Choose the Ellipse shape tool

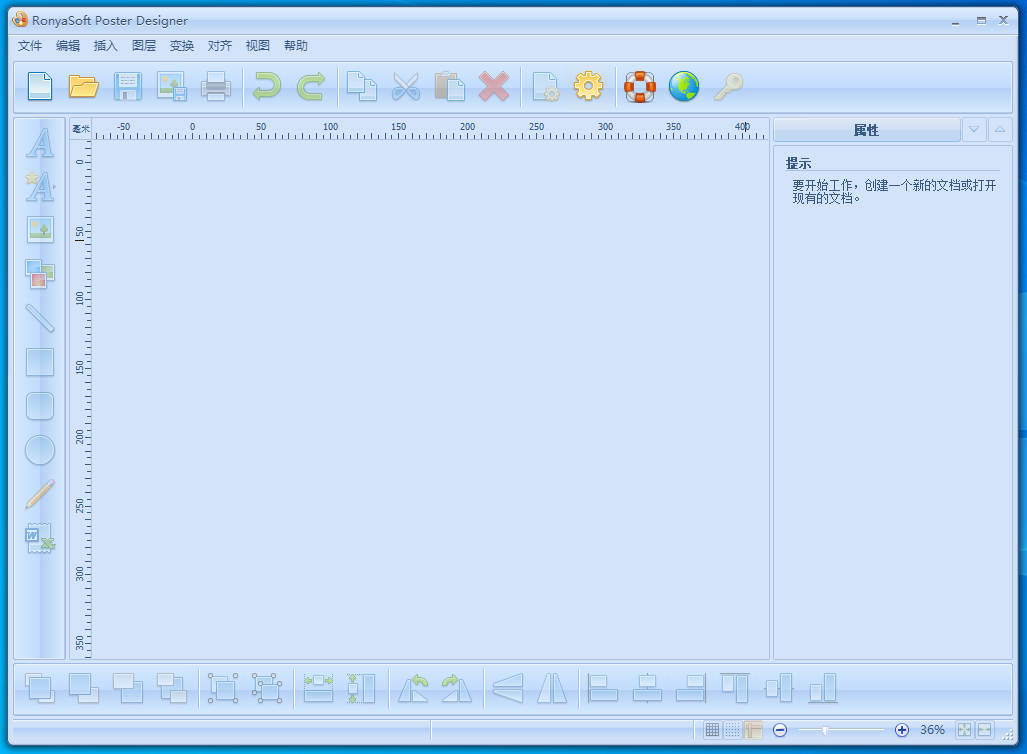[x=40, y=450]
